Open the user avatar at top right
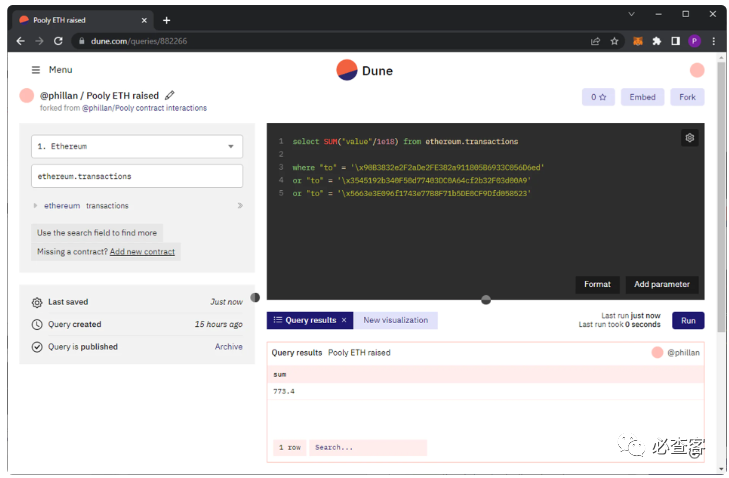The width and height of the screenshot is (729, 478). tap(696, 70)
